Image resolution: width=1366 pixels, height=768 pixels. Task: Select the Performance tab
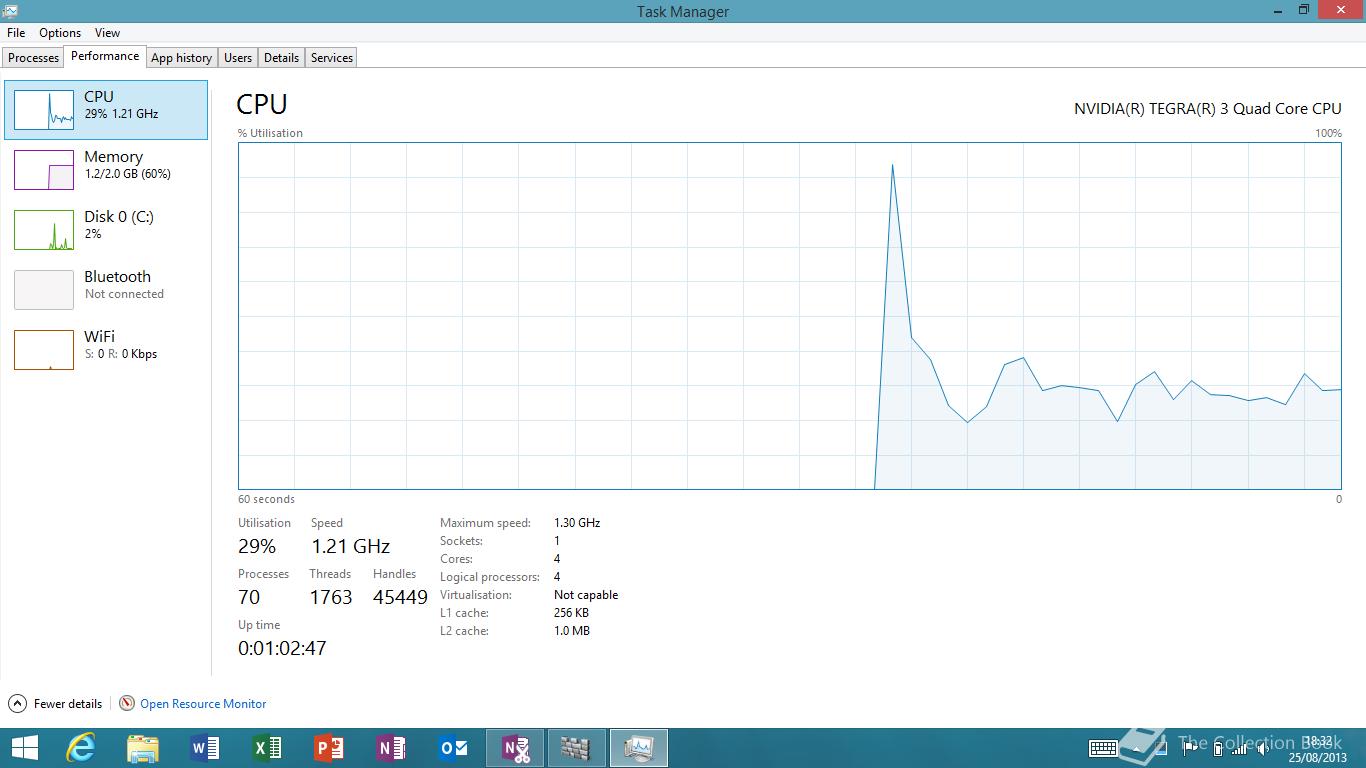[105, 56]
